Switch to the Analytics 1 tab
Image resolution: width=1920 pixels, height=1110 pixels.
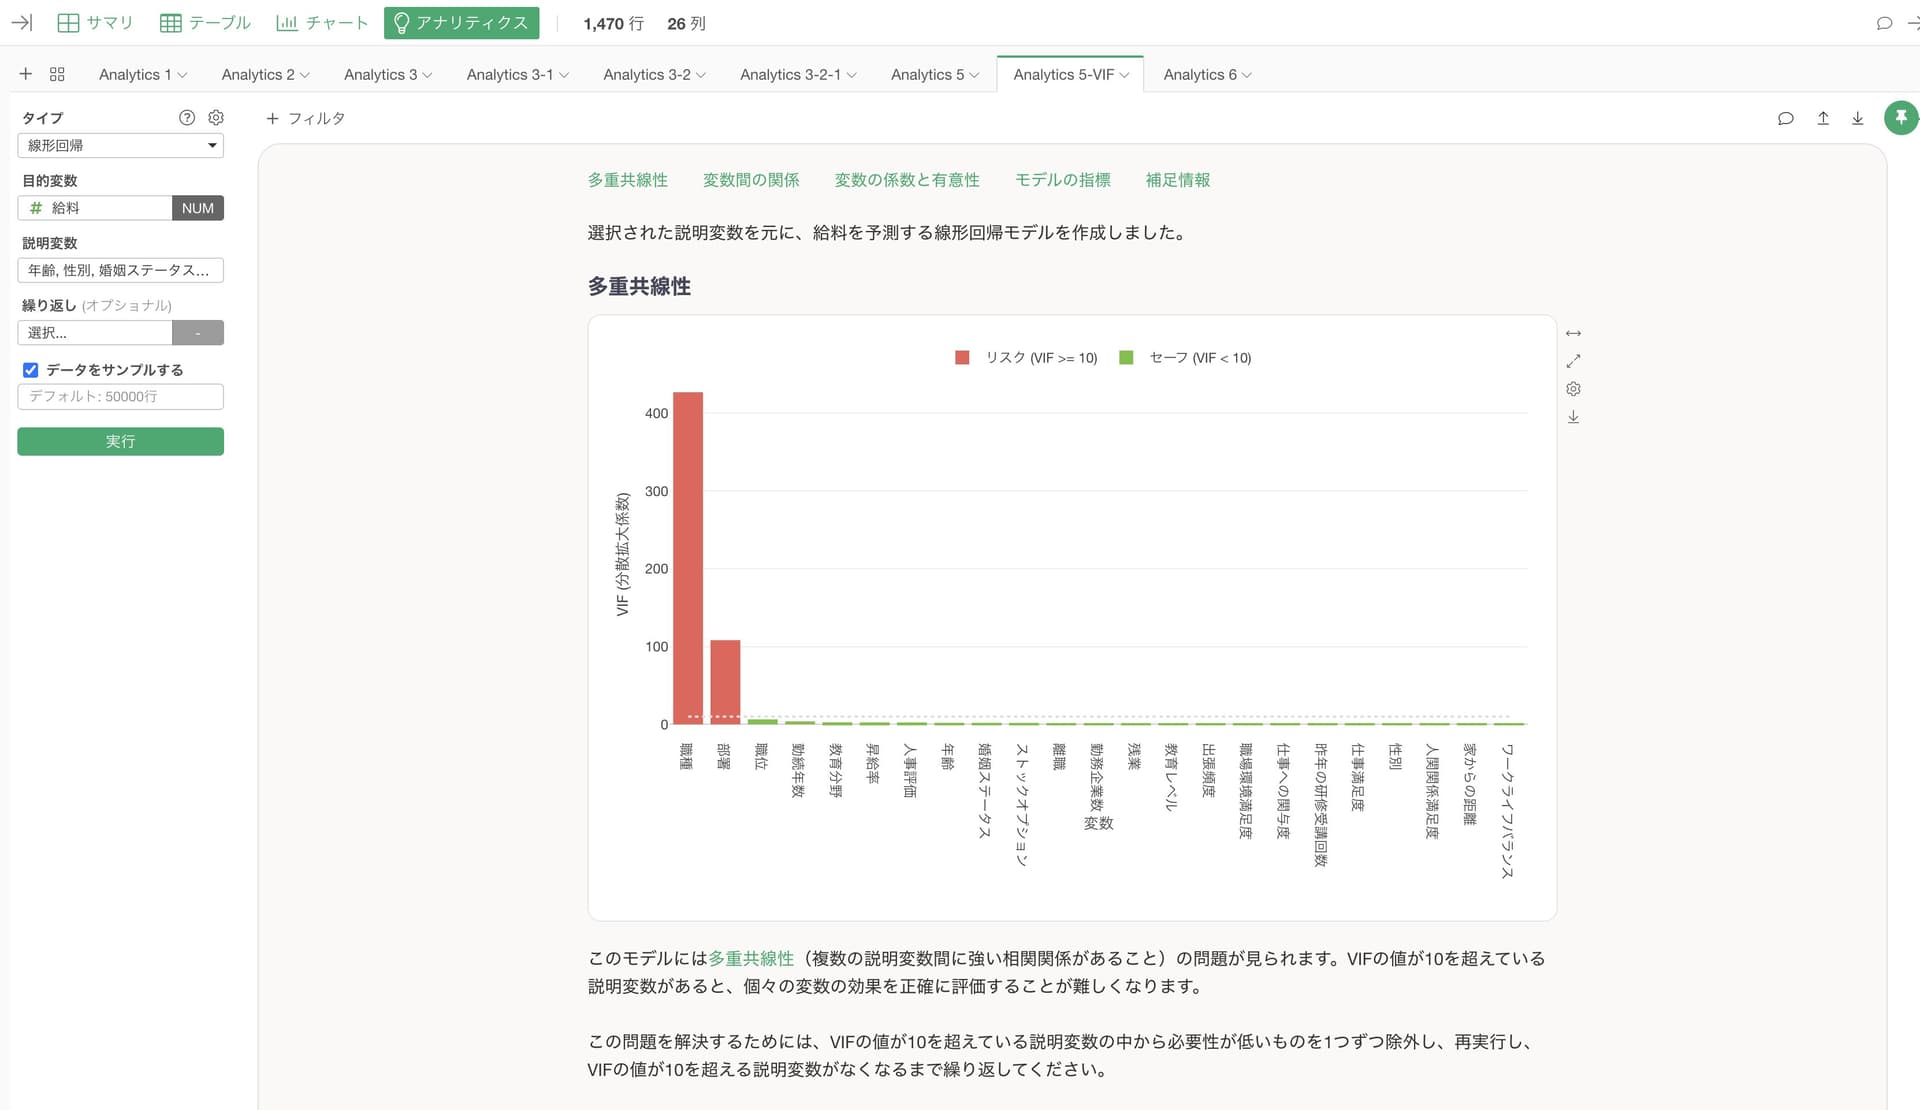pyautogui.click(x=135, y=74)
